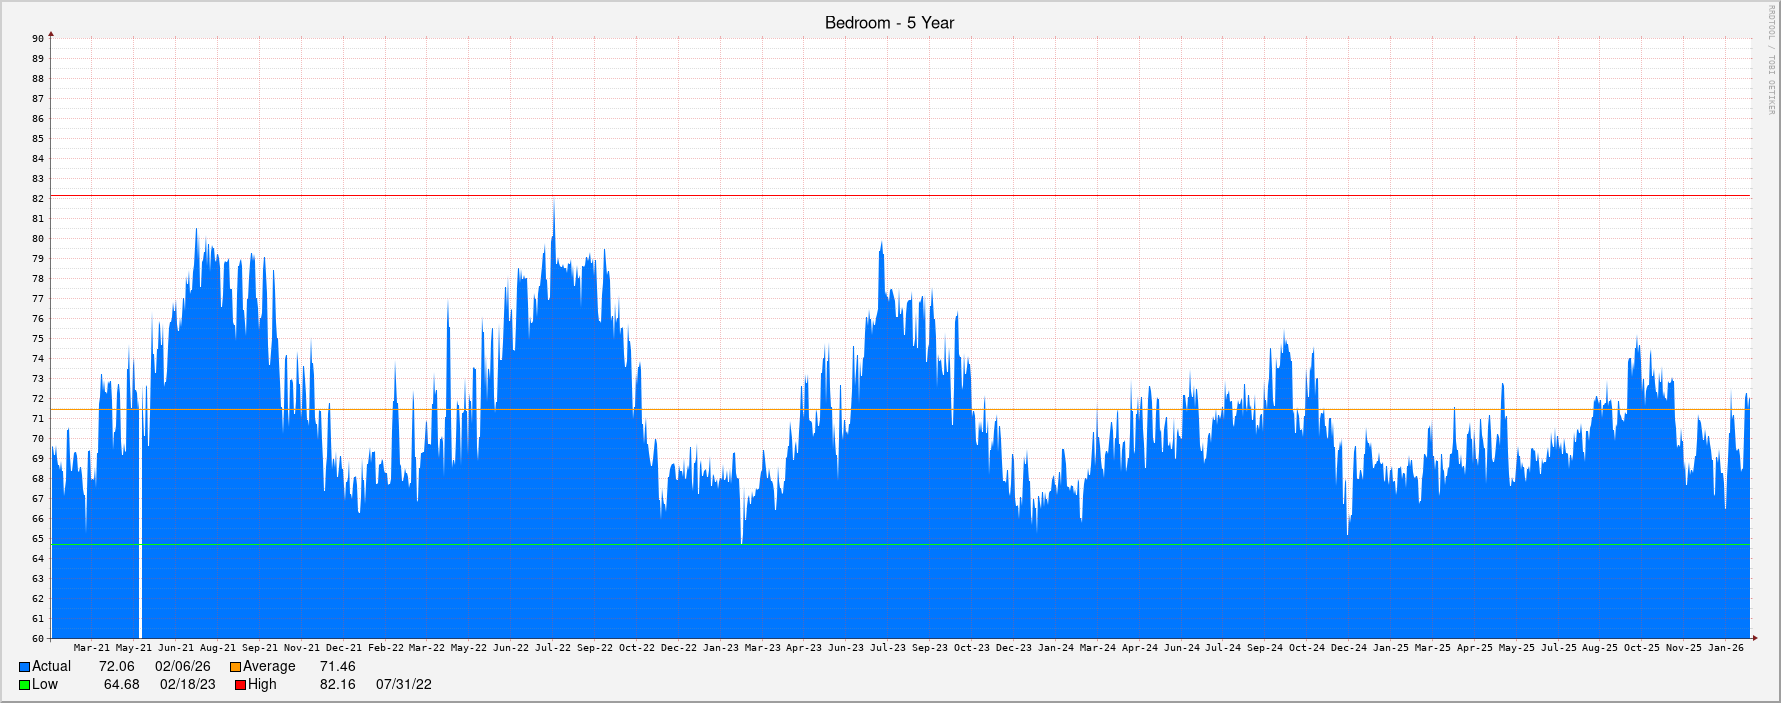Click the 60 label on the temperature axis
1781x703 pixels.
click(38, 639)
